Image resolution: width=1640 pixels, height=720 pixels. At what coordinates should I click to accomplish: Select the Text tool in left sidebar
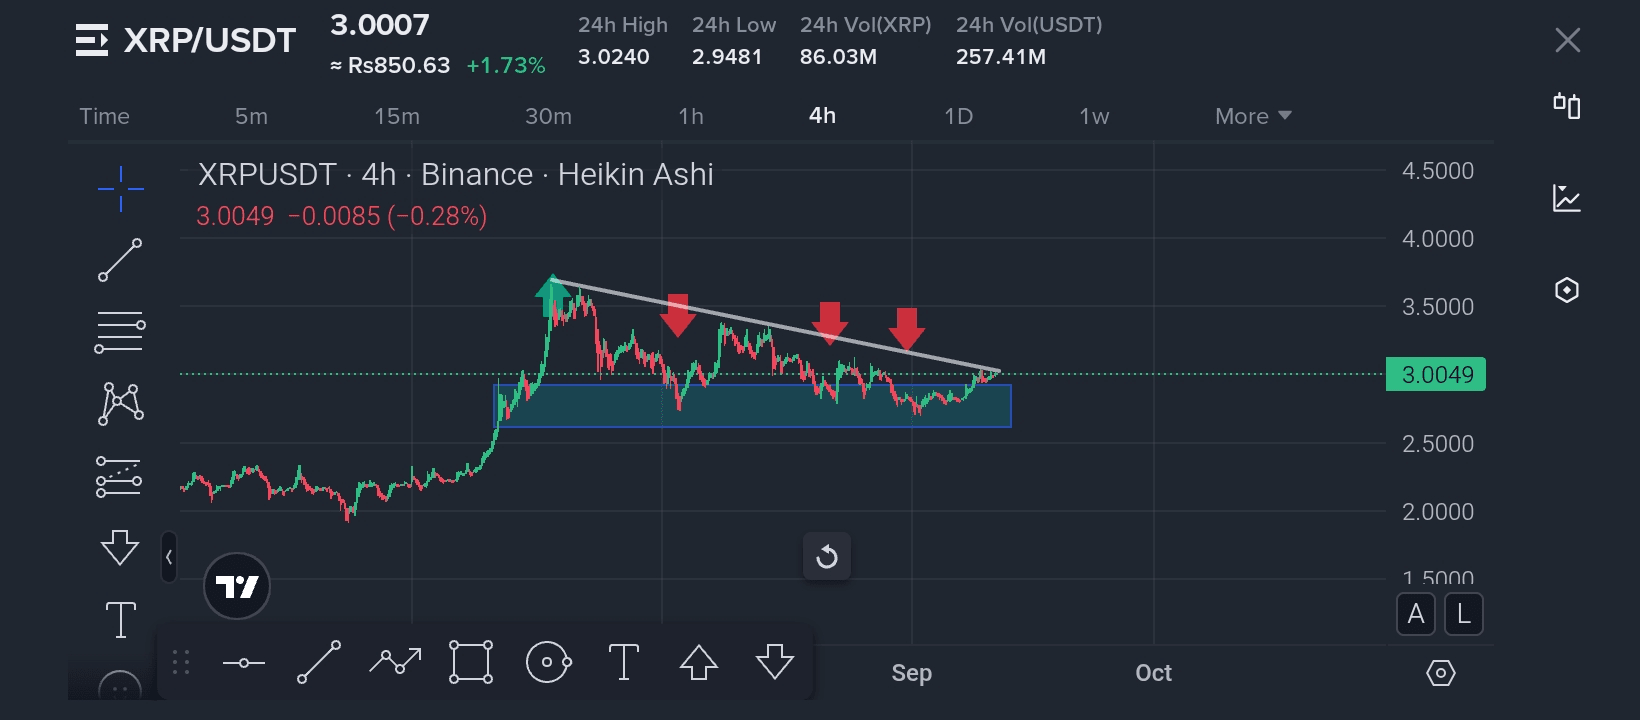tap(120, 620)
